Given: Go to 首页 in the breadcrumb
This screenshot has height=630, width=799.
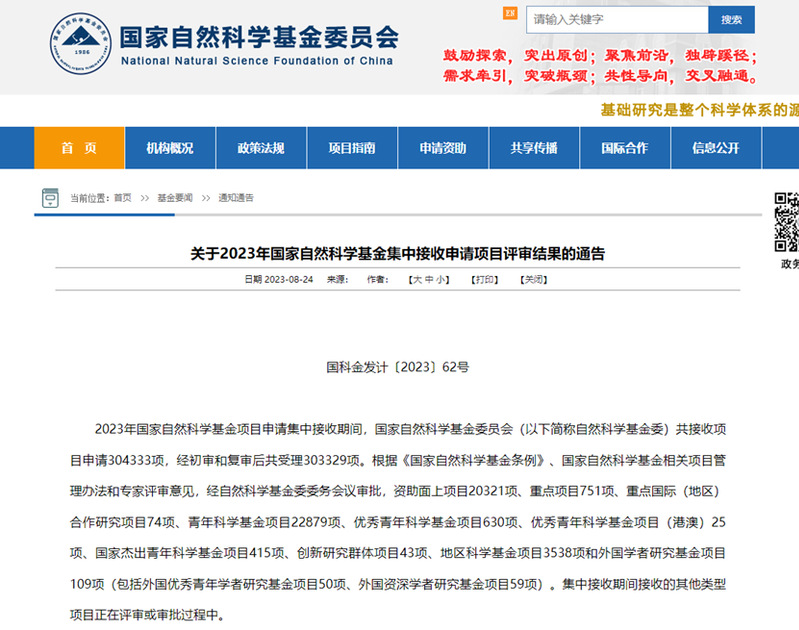Looking at the screenshot, I should coord(122,198).
